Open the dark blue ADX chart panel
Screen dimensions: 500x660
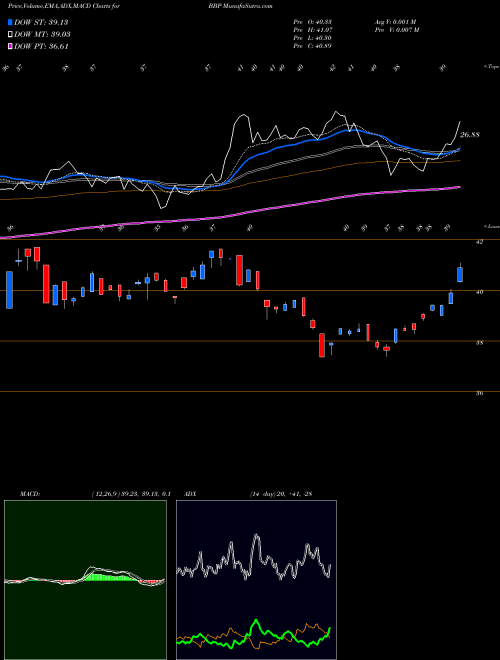click(256, 580)
